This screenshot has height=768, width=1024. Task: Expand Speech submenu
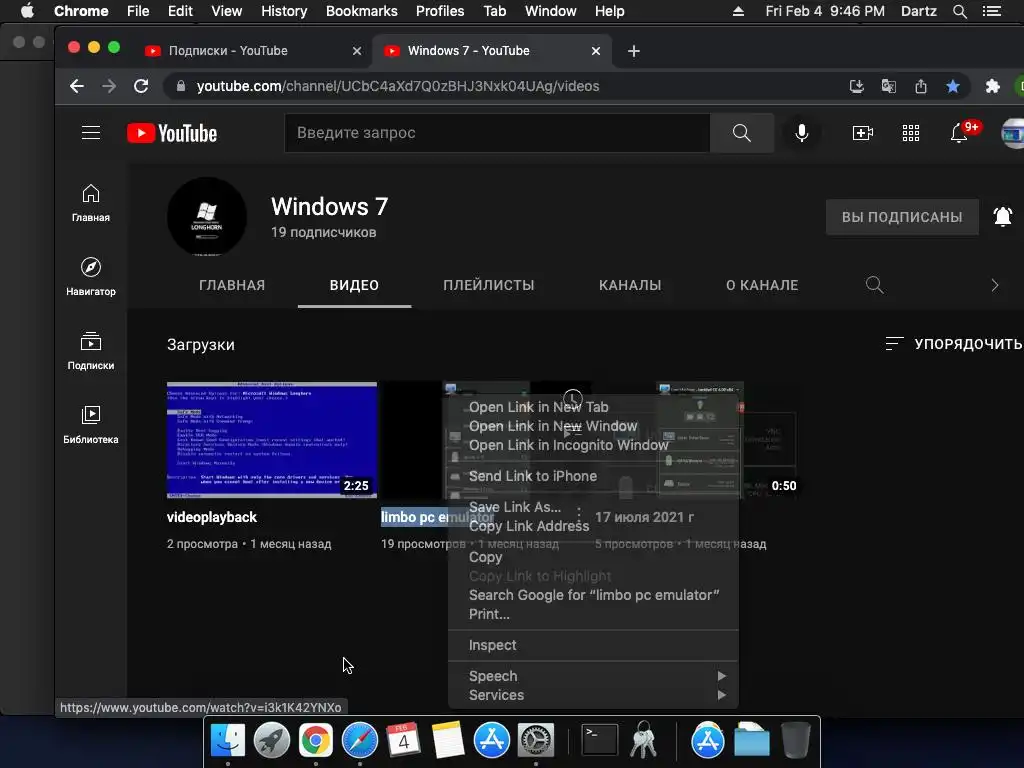pyautogui.click(x=593, y=676)
